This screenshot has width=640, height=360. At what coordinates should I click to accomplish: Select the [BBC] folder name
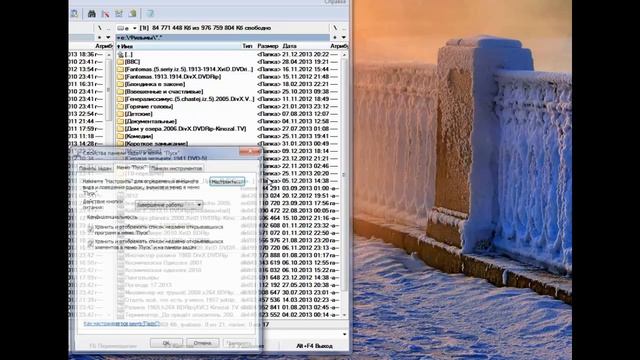point(133,62)
